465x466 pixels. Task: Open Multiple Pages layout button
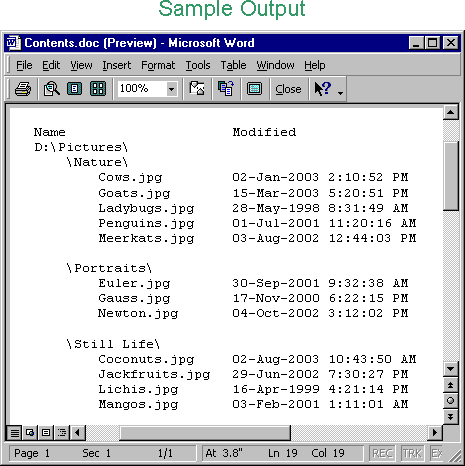pyautogui.click(x=98, y=89)
